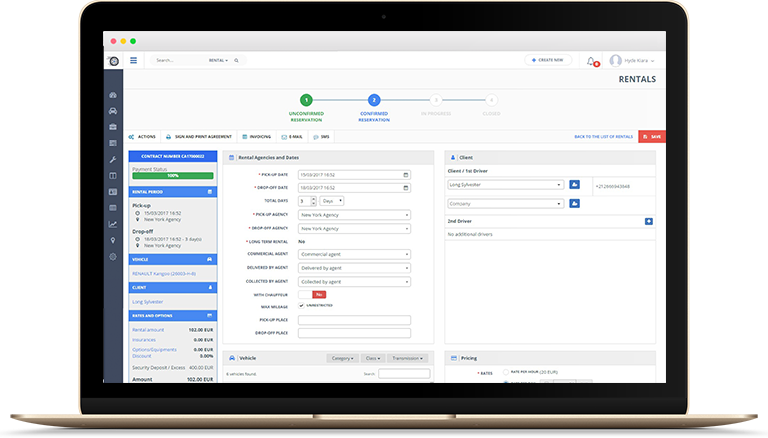Image resolution: width=768 pixels, height=438 pixels.
Task: Click the Create New button
Action: pyautogui.click(x=548, y=60)
